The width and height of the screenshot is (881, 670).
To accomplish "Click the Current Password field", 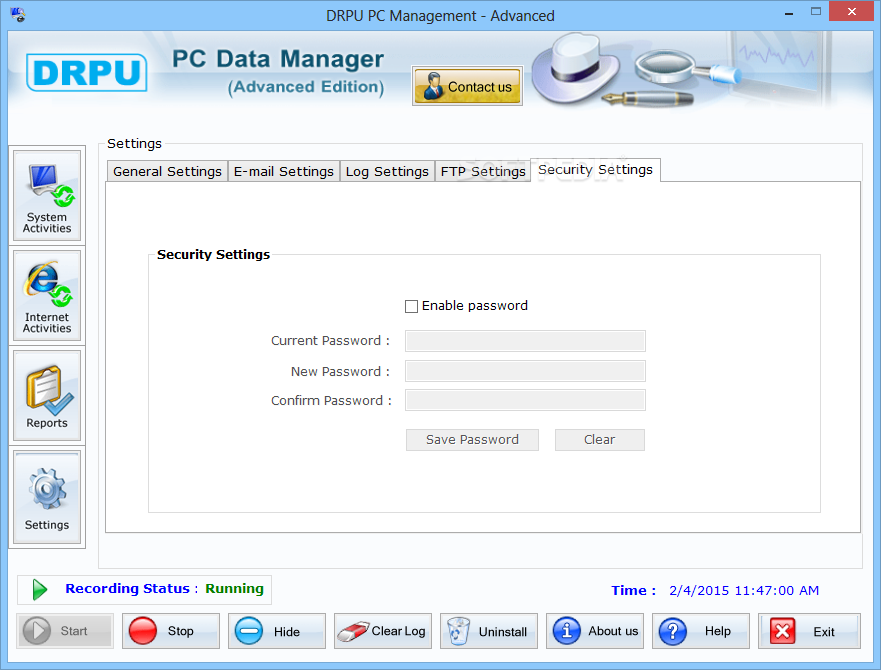I will (525, 341).
